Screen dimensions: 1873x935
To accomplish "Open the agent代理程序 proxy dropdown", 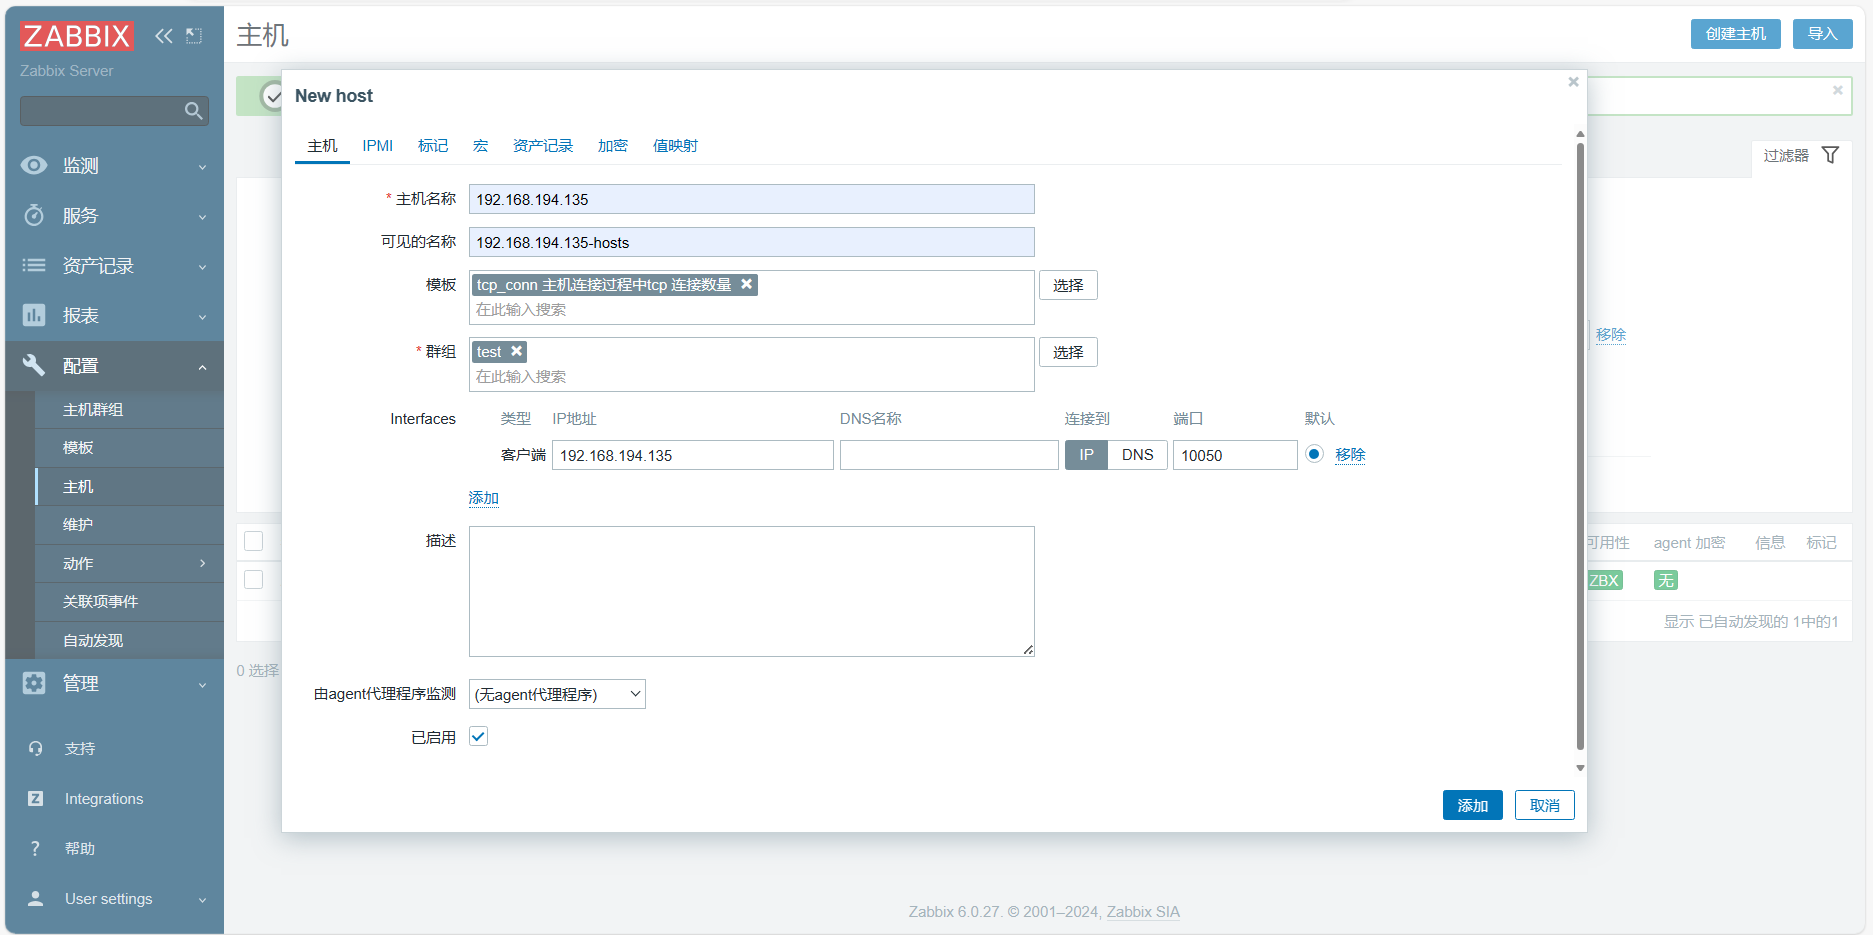I will click(x=557, y=694).
